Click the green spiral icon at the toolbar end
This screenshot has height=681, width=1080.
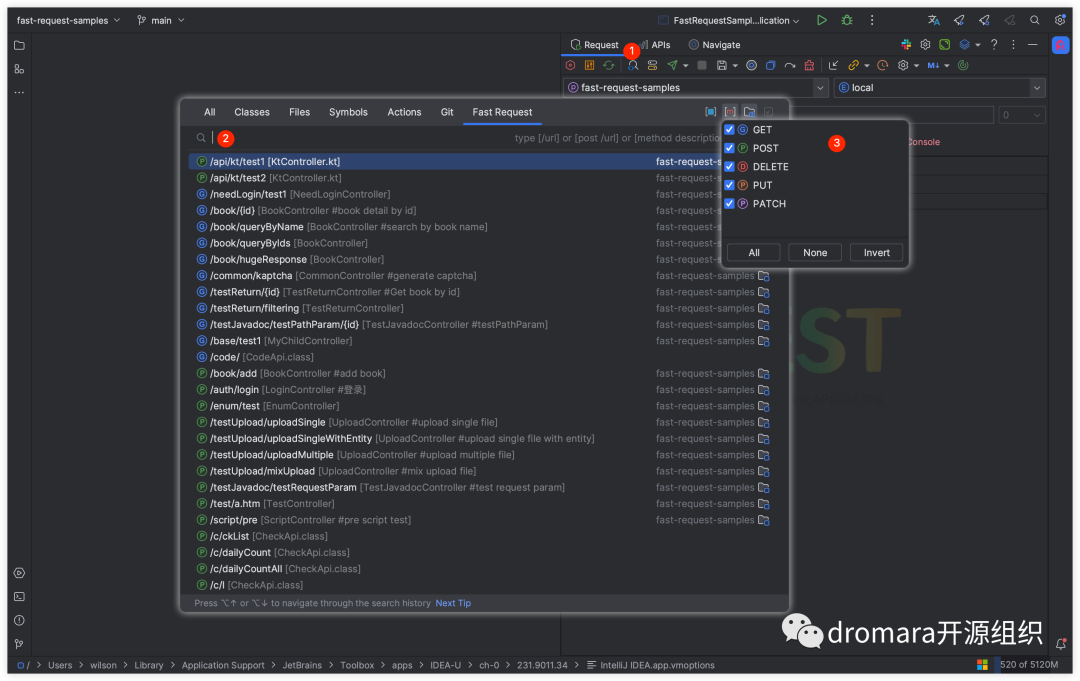point(963,65)
